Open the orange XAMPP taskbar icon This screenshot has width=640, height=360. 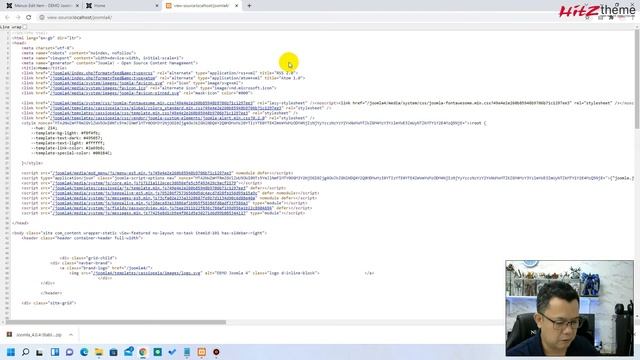pos(202,352)
